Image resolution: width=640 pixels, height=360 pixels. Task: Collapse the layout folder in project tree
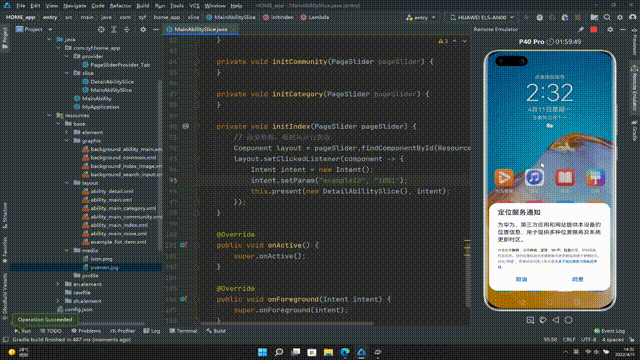coord(67,183)
